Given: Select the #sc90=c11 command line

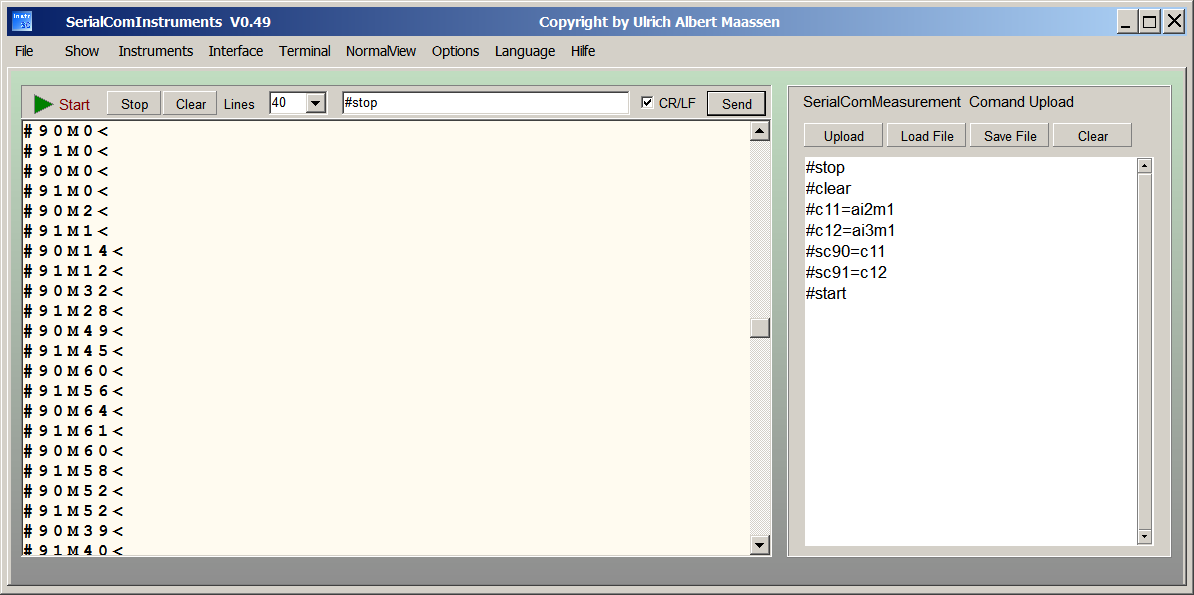Looking at the screenshot, I should click(845, 251).
